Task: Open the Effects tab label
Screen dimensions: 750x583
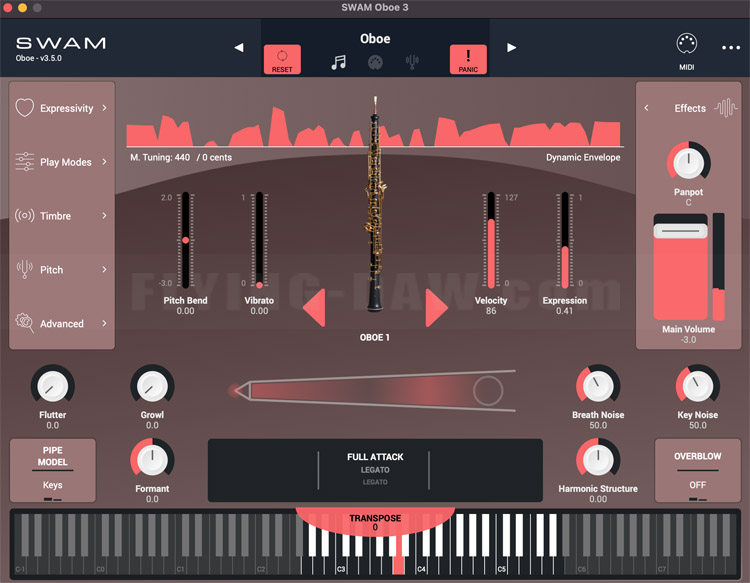Action: click(x=690, y=109)
